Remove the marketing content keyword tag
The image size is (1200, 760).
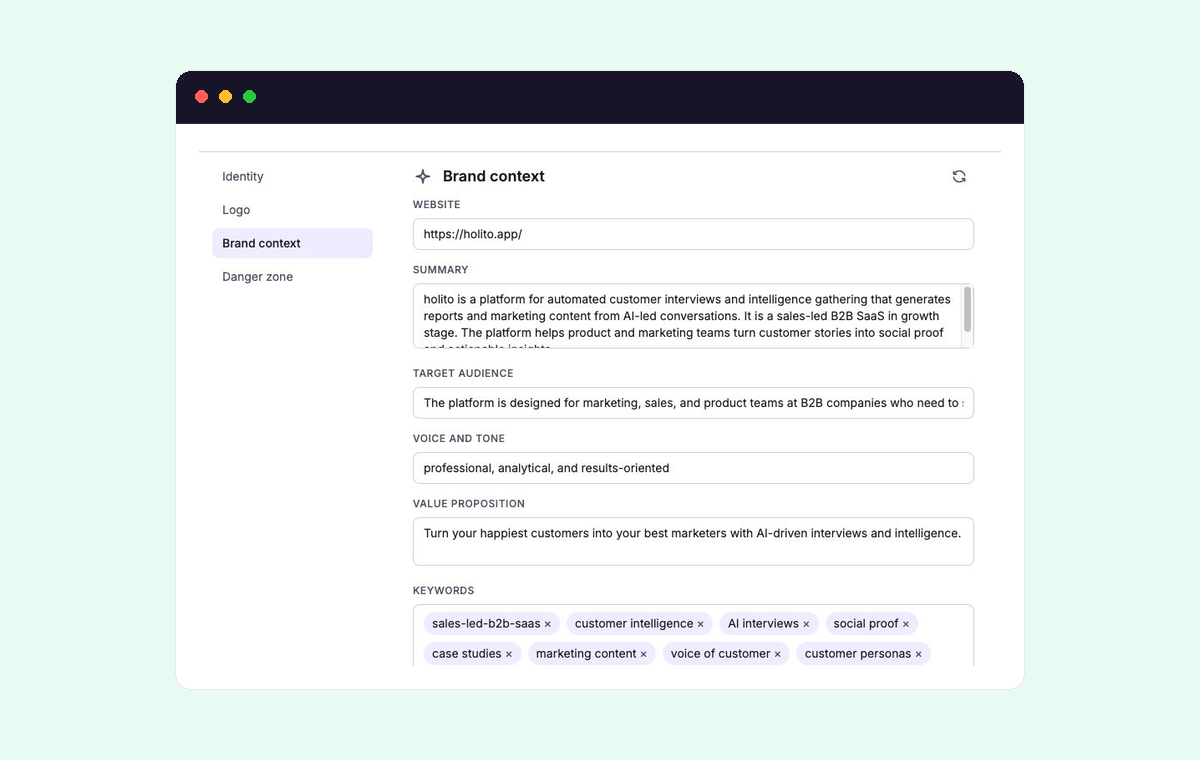(644, 654)
